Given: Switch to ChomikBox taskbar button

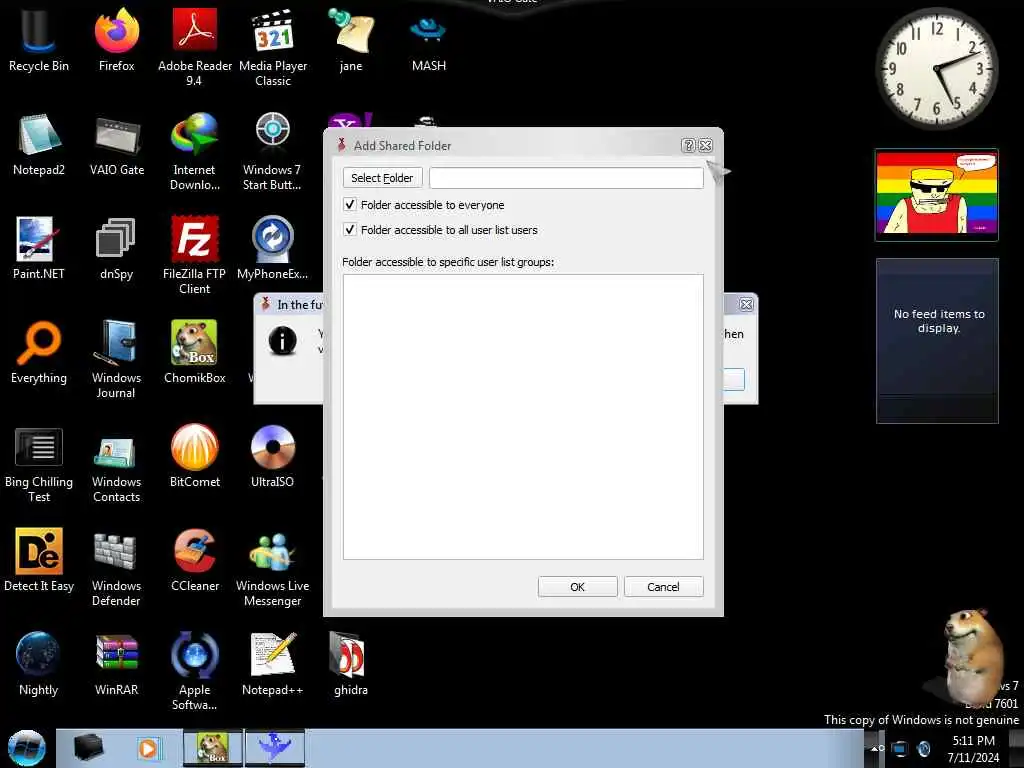Looking at the screenshot, I should [212, 748].
